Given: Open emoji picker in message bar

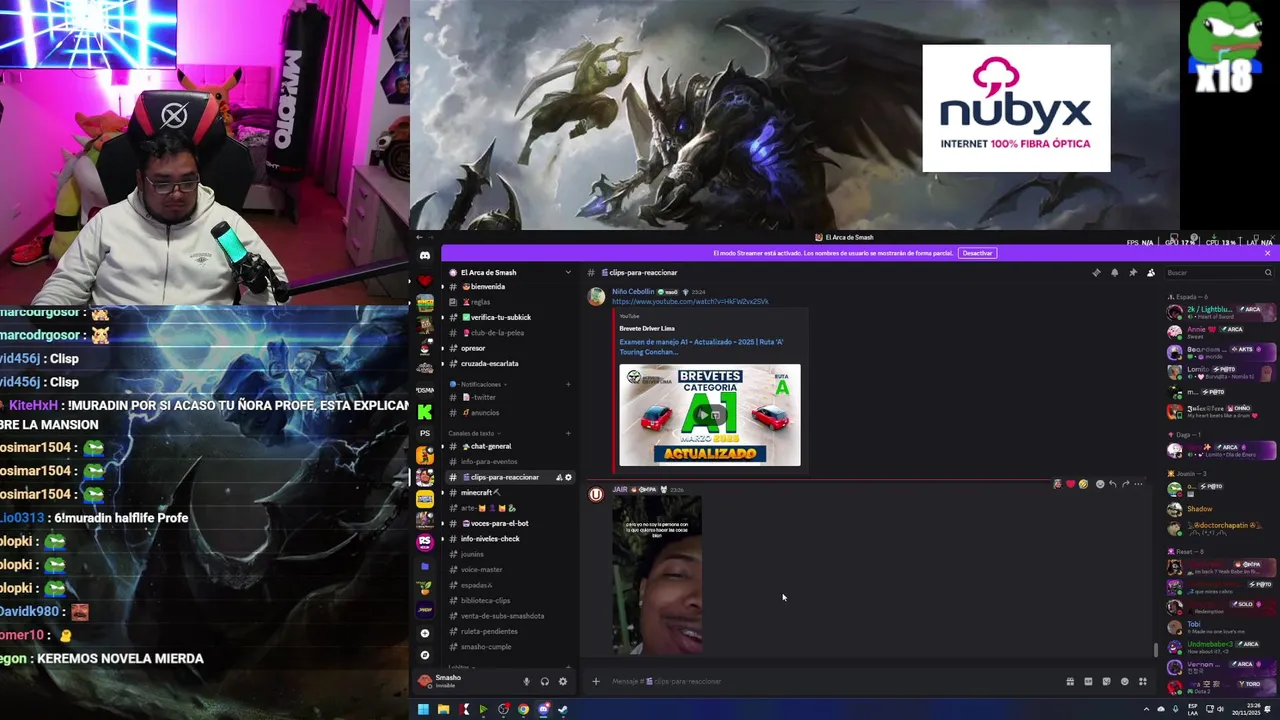Looking at the screenshot, I should point(1124,681).
